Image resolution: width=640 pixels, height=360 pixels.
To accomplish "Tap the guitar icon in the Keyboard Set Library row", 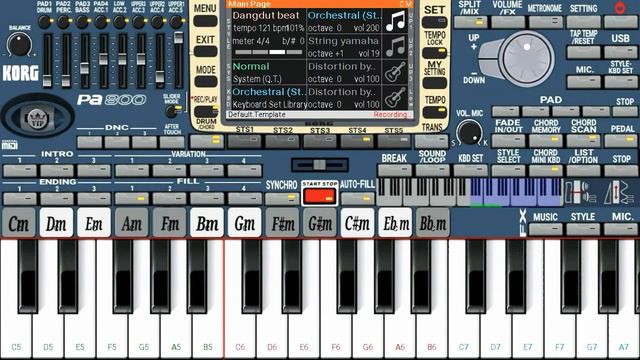I will [x=396, y=97].
